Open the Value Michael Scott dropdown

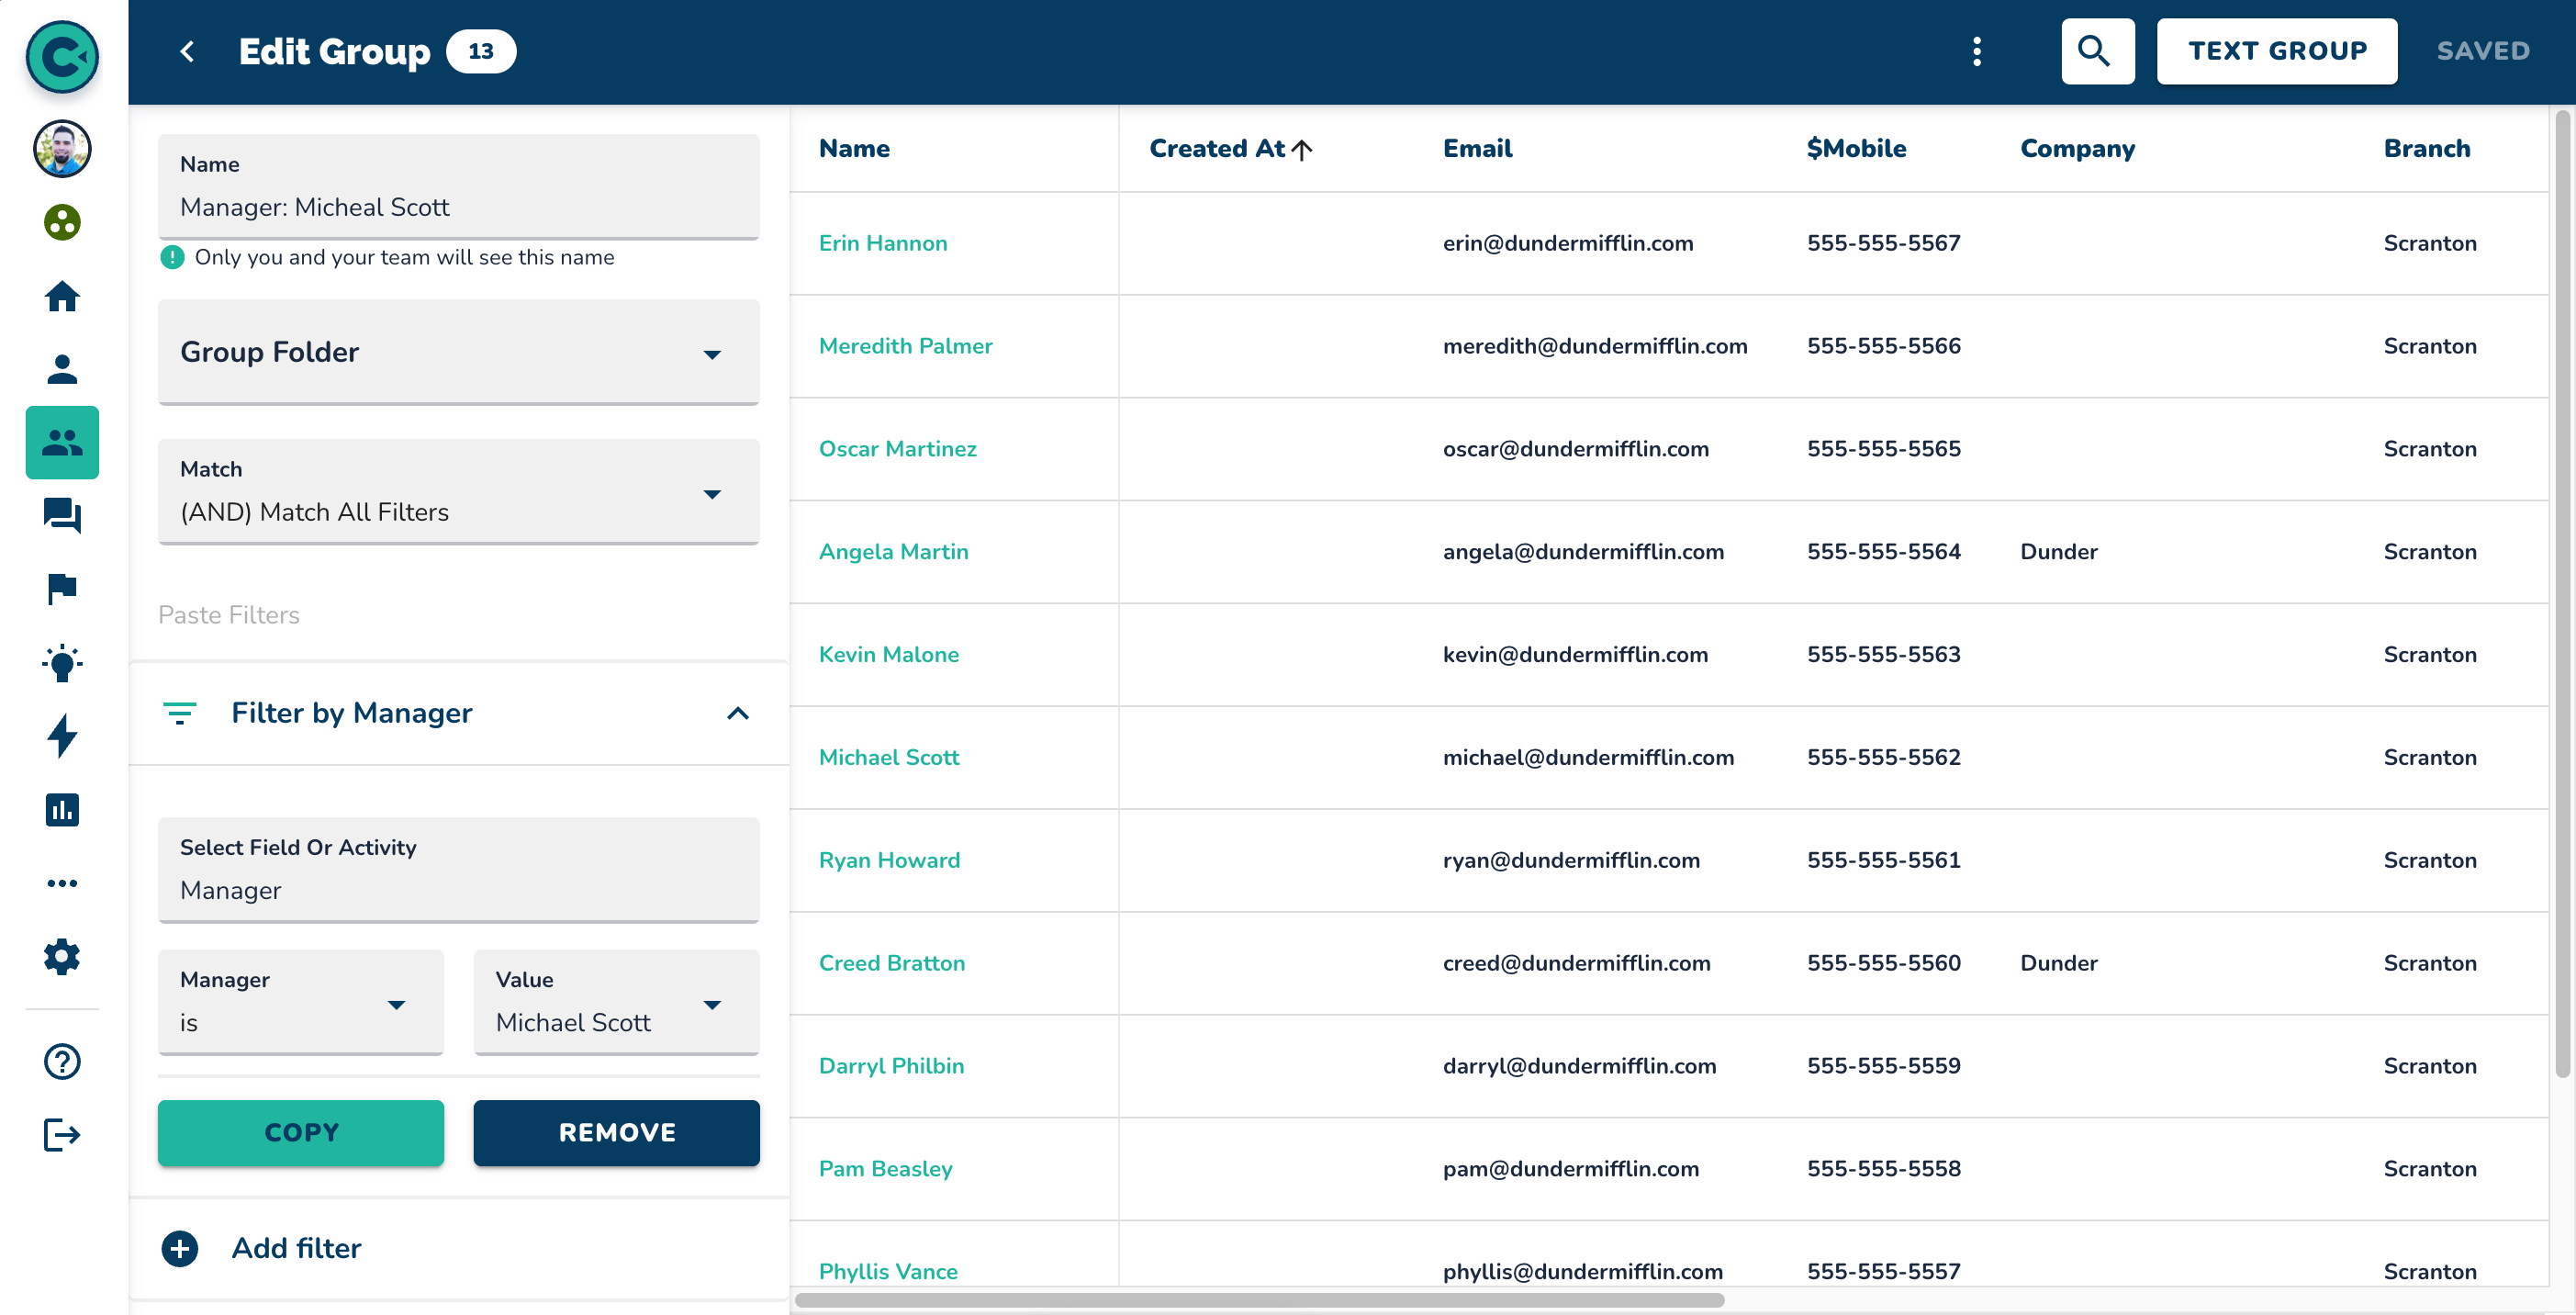[615, 1002]
